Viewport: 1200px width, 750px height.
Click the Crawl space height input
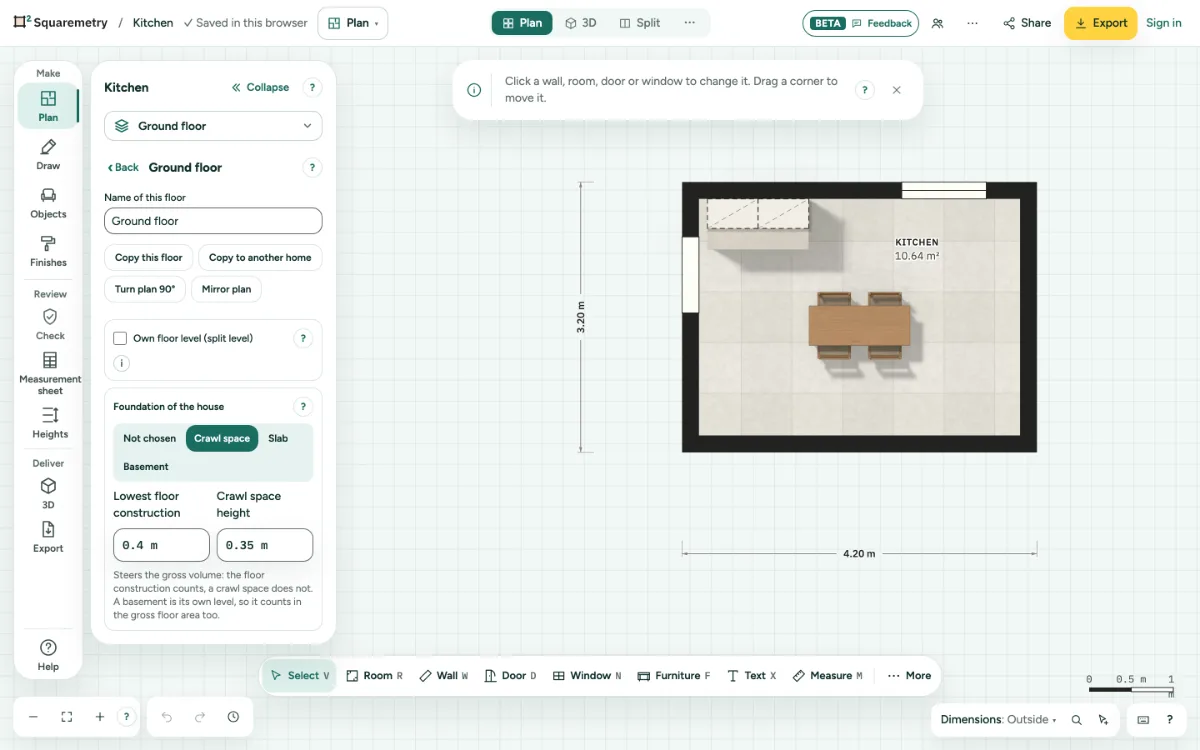pos(265,545)
